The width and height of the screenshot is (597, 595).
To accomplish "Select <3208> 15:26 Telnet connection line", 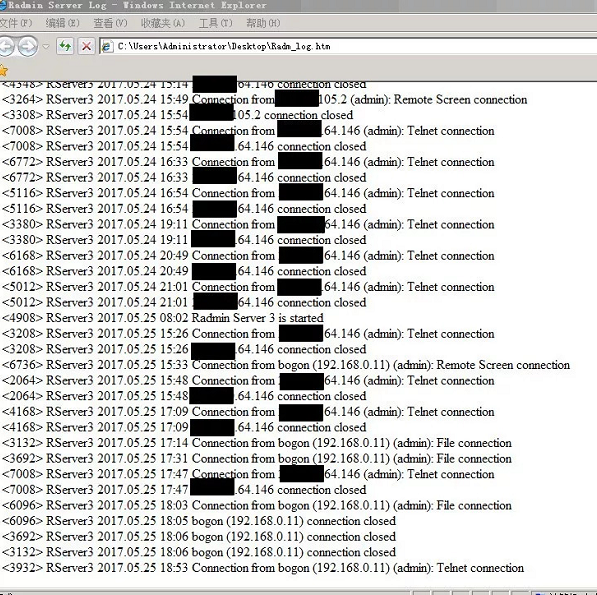I will [x=248, y=333].
